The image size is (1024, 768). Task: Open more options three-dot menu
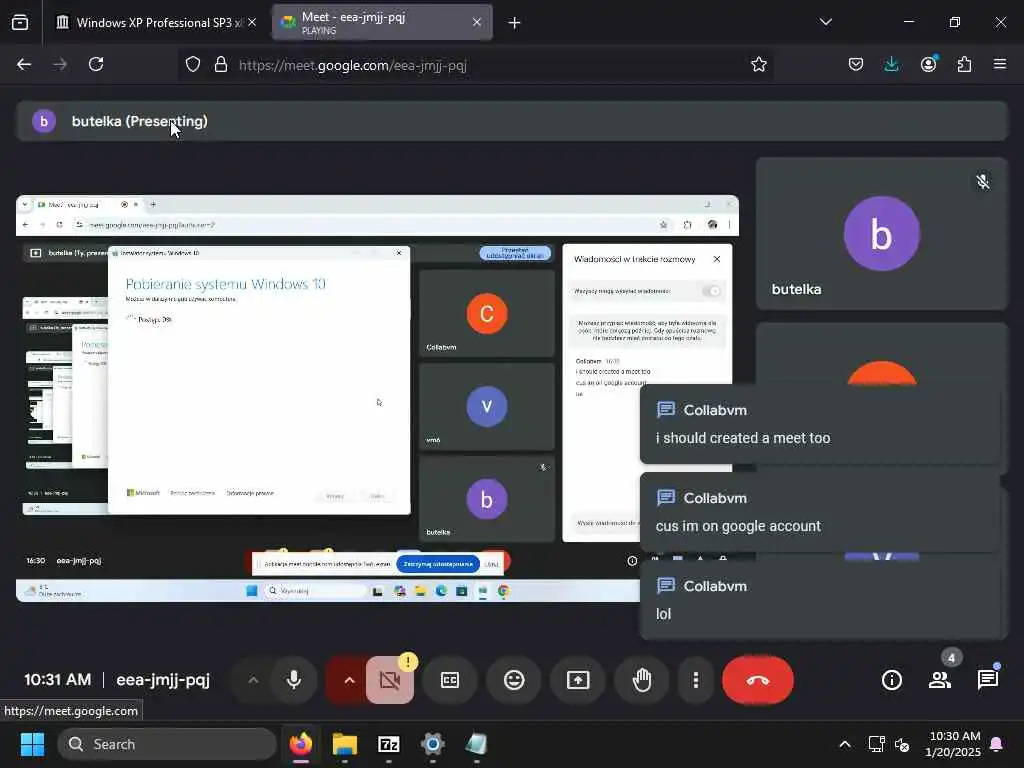pyautogui.click(x=696, y=680)
